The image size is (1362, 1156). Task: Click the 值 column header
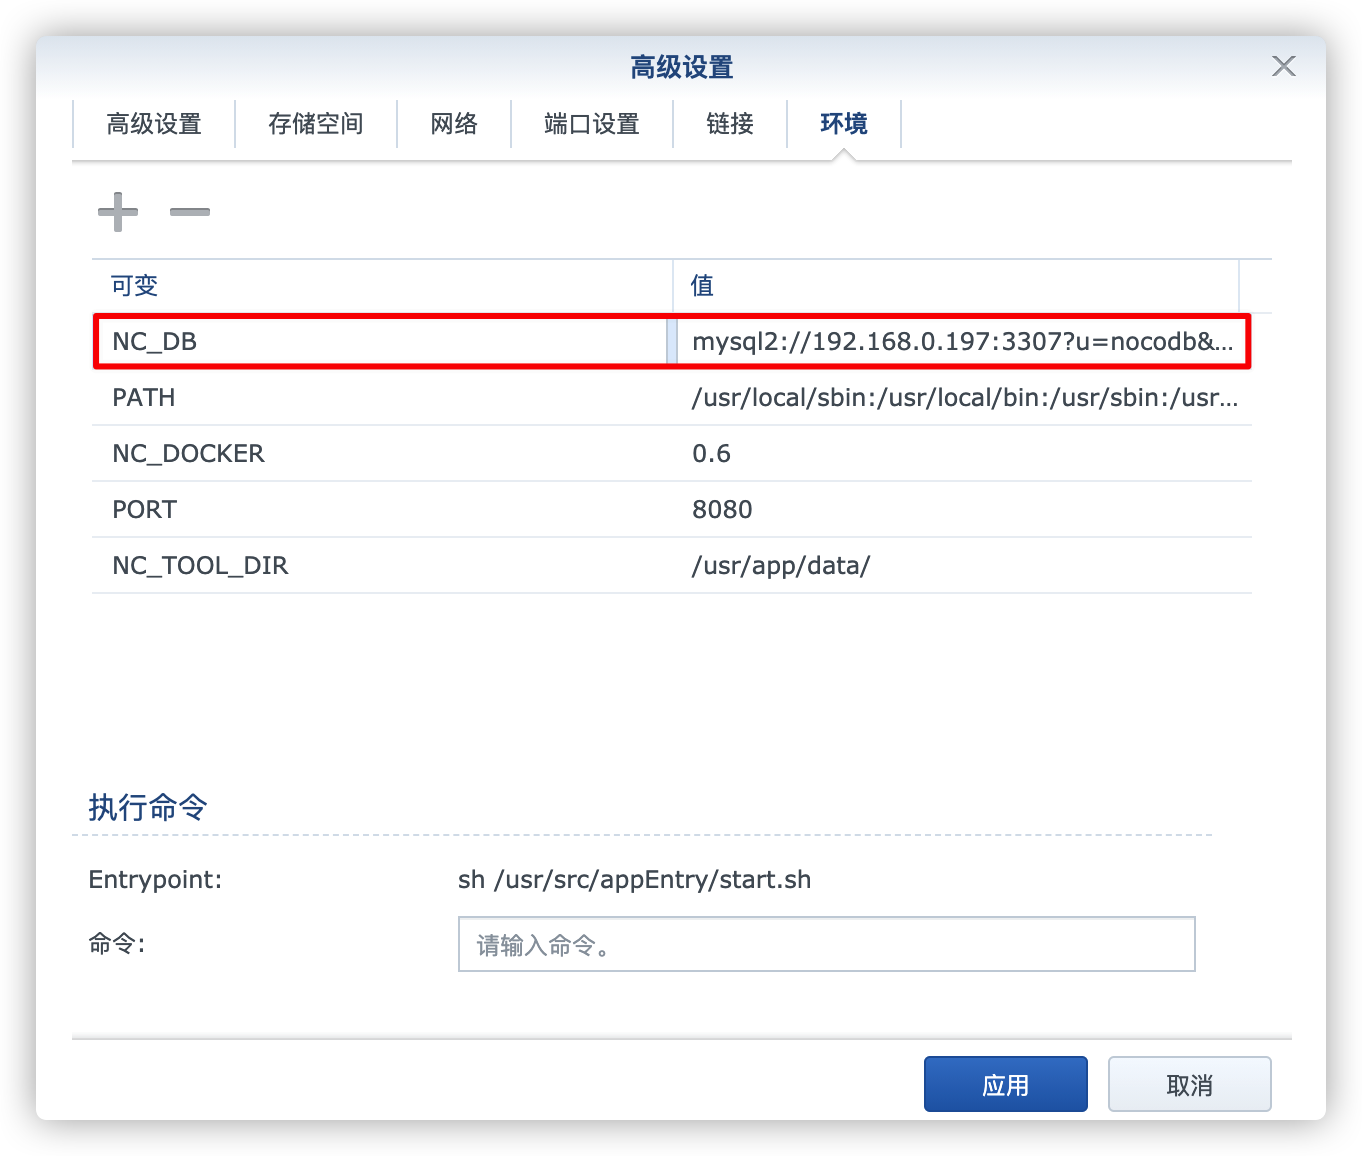[x=956, y=286]
